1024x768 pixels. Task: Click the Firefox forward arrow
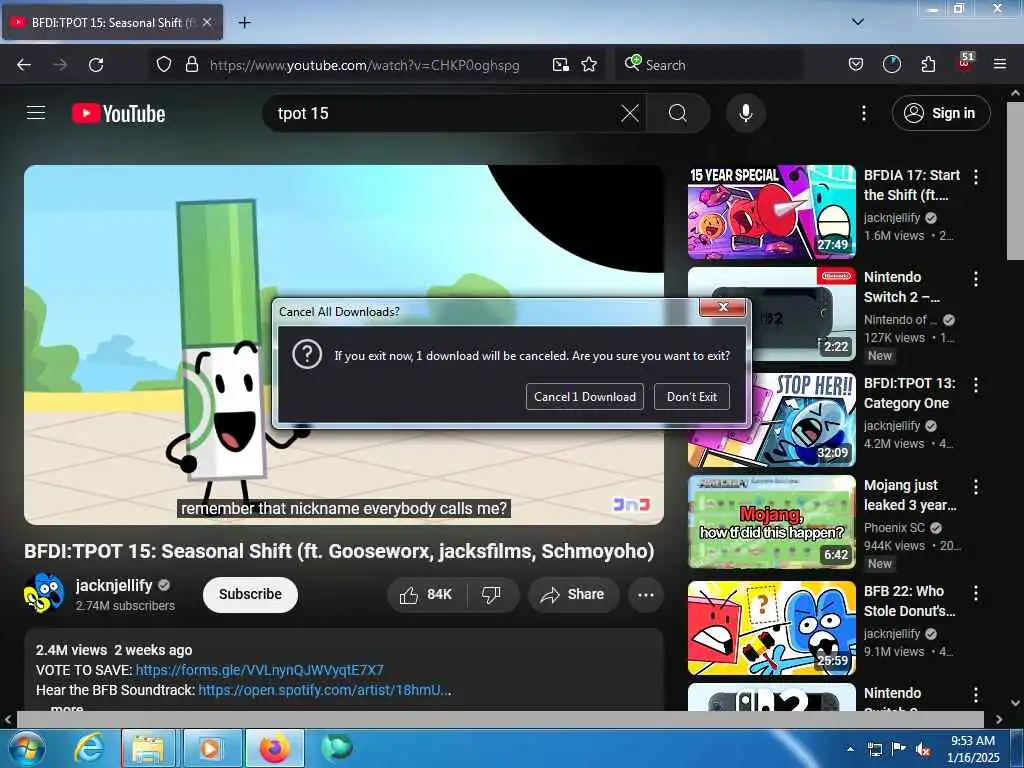point(60,65)
